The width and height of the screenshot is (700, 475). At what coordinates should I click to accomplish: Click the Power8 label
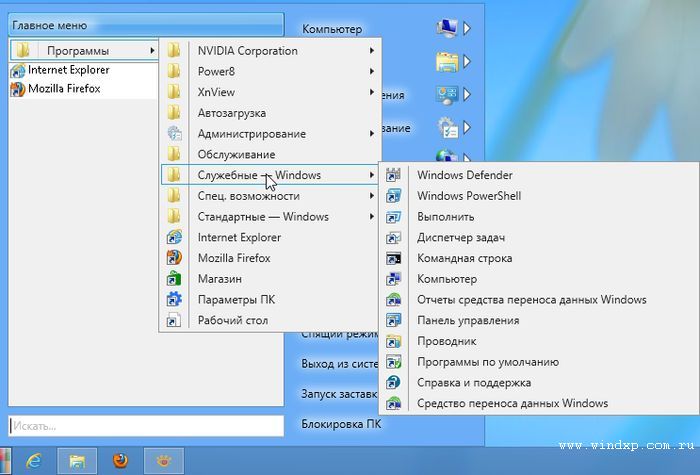(x=216, y=71)
